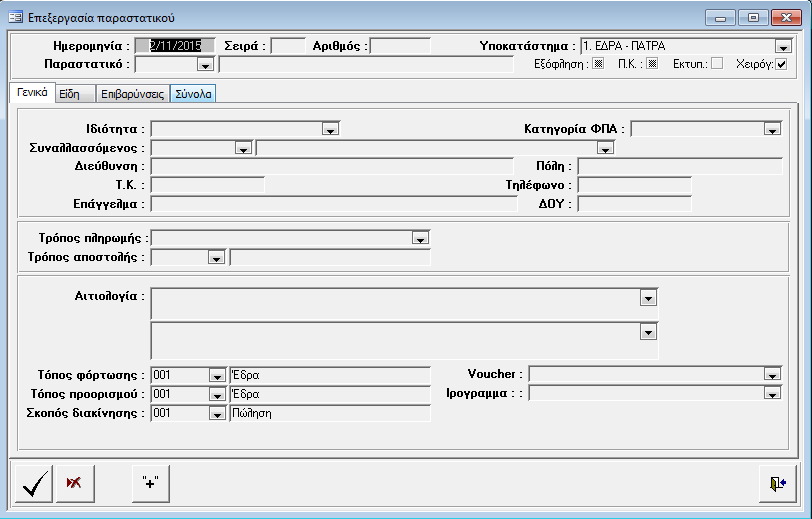The image size is (812, 519).
Task: Click the exit door icon
Action: tap(777, 483)
